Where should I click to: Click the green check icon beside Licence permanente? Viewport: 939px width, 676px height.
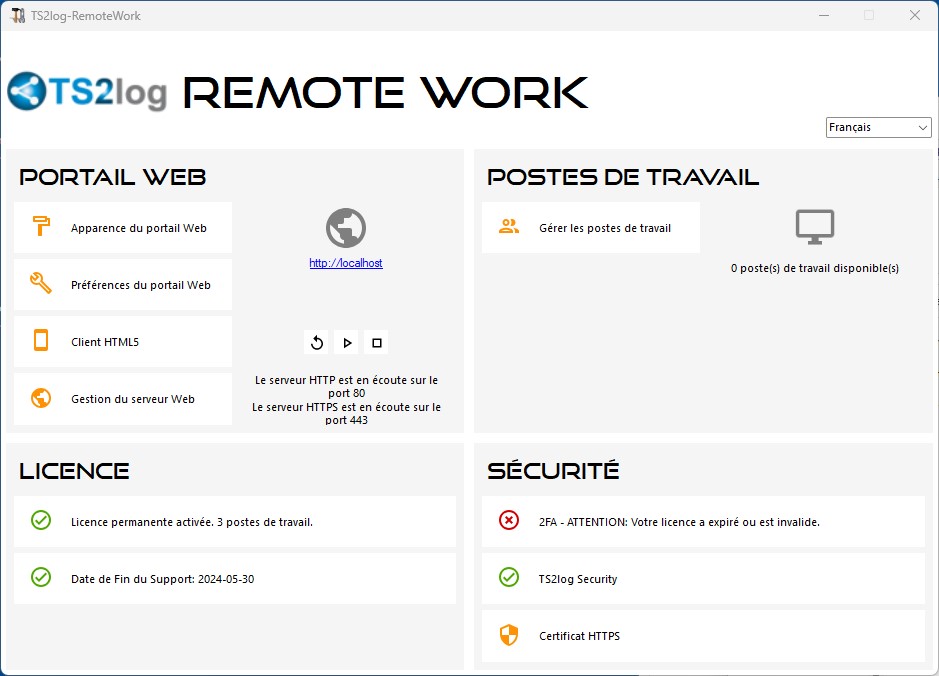point(41,520)
